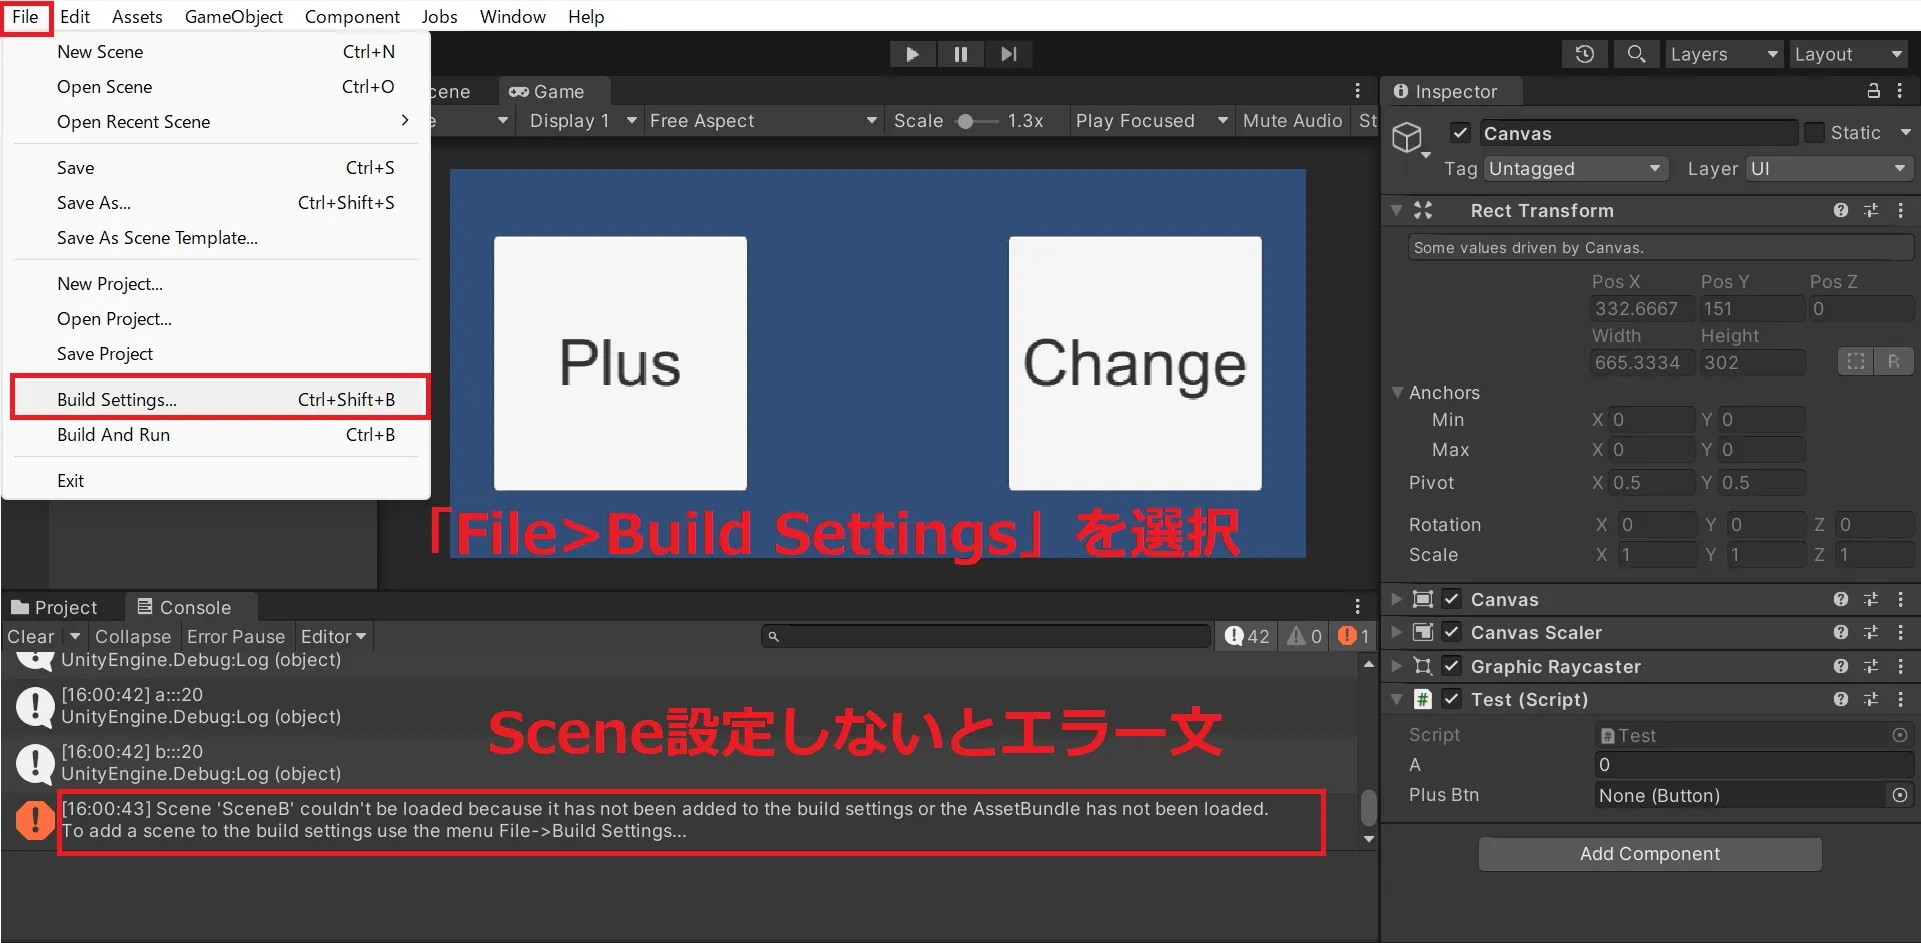Open Canvas component help icon
This screenshot has height=943, width=1921.
click(x=1841, y=599)
